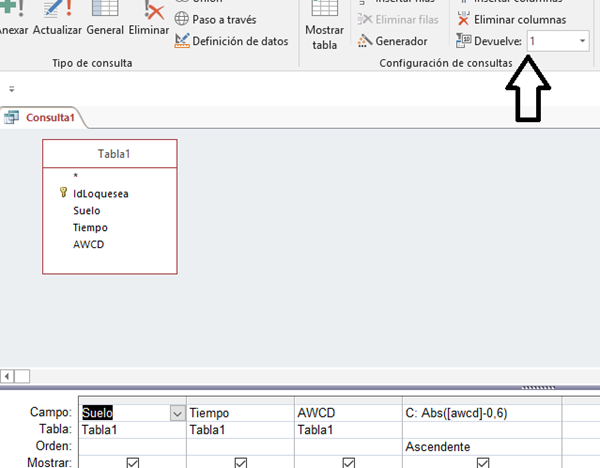This screenshot has width=600, height=468.
Task: Click the Tiempo cell in Campo row
Action: pos(240,413)
